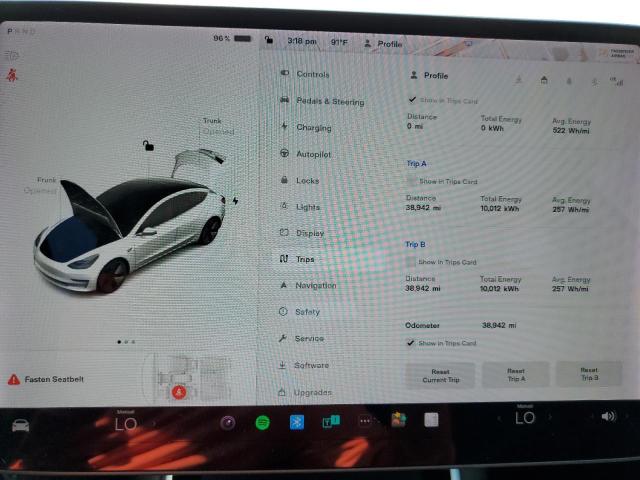Open the Navigation menu
This screenshot has width=640, height=480.
[x=308, y=285]
